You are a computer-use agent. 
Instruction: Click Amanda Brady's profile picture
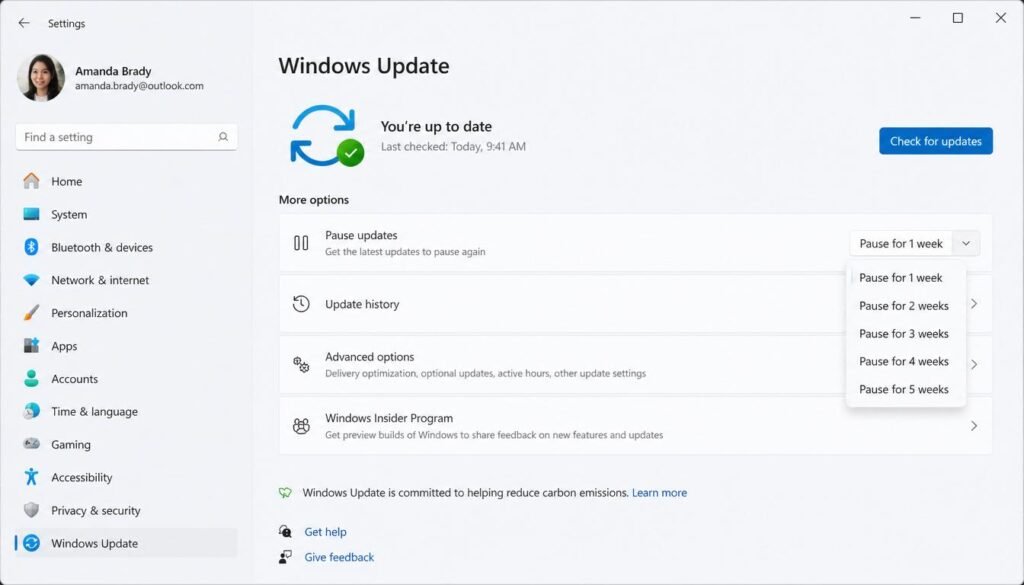[41, 78]
